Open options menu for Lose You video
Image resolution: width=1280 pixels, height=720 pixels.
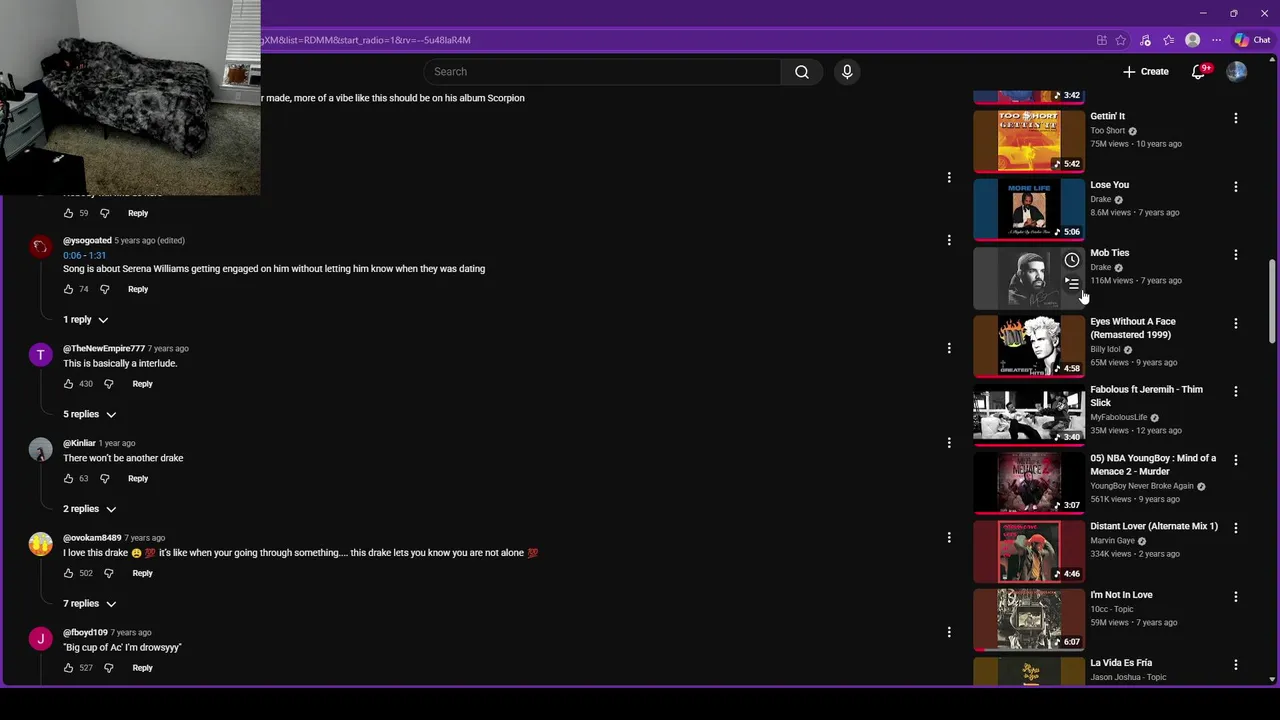pyautogui.click(x=1235, y=187)
